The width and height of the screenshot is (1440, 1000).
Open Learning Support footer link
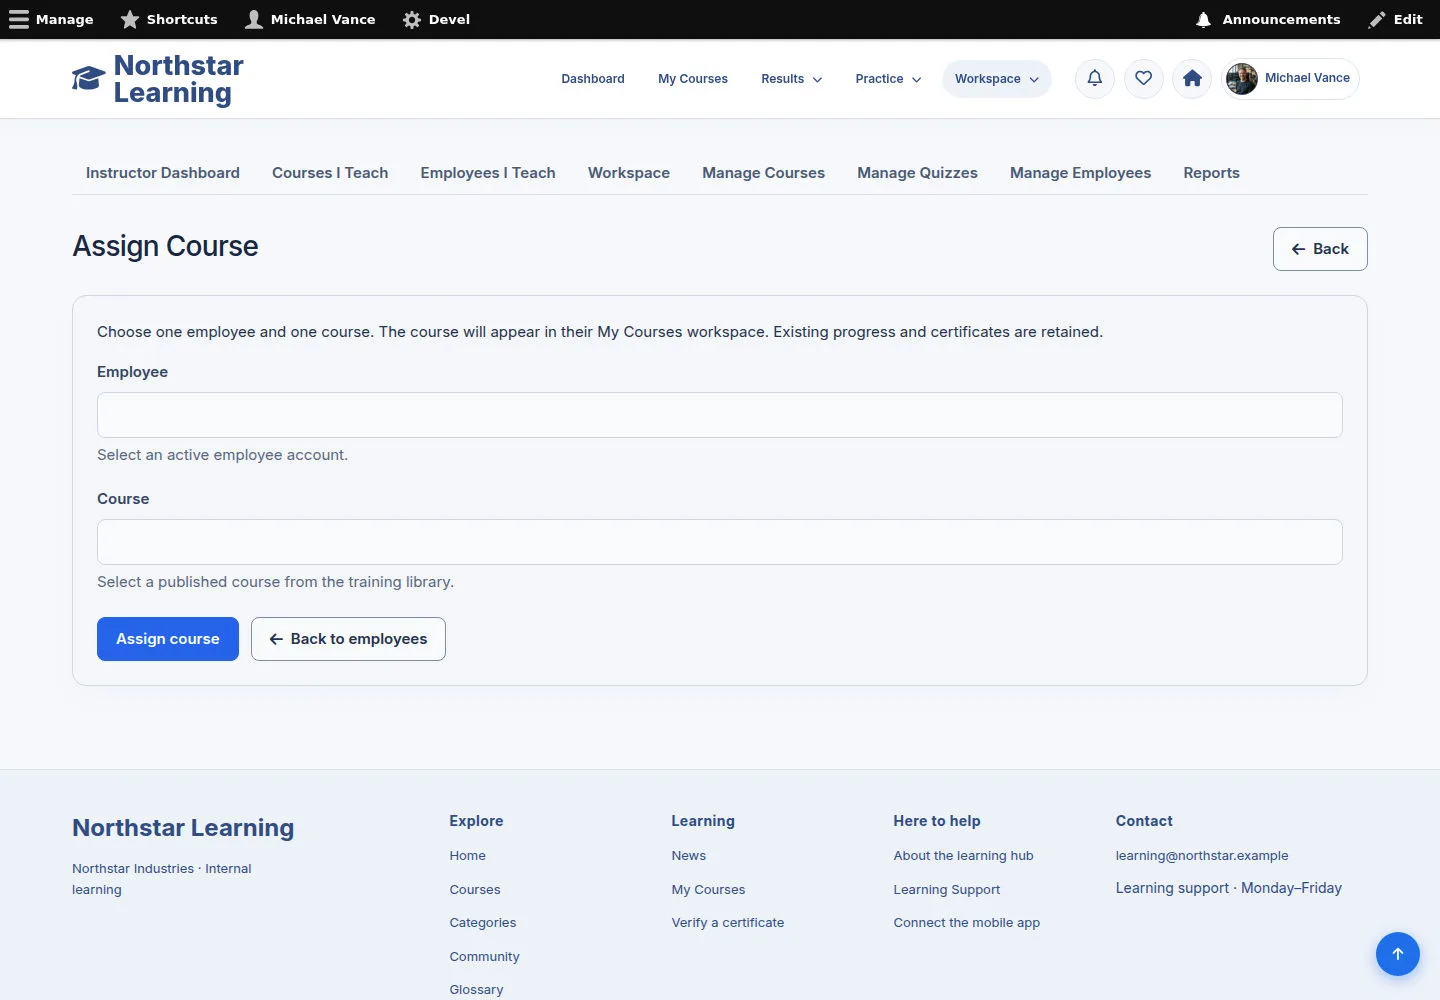click(x=947, y=890)
